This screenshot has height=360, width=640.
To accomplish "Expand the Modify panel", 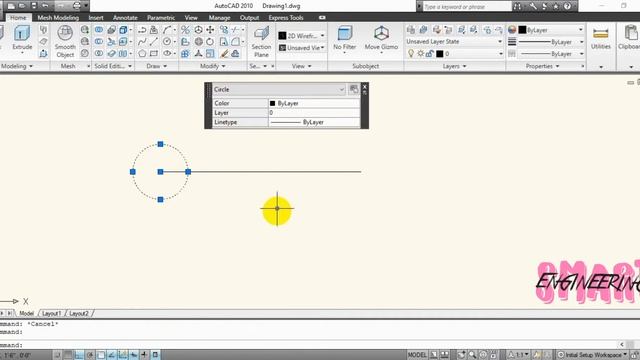I will 212,66.
